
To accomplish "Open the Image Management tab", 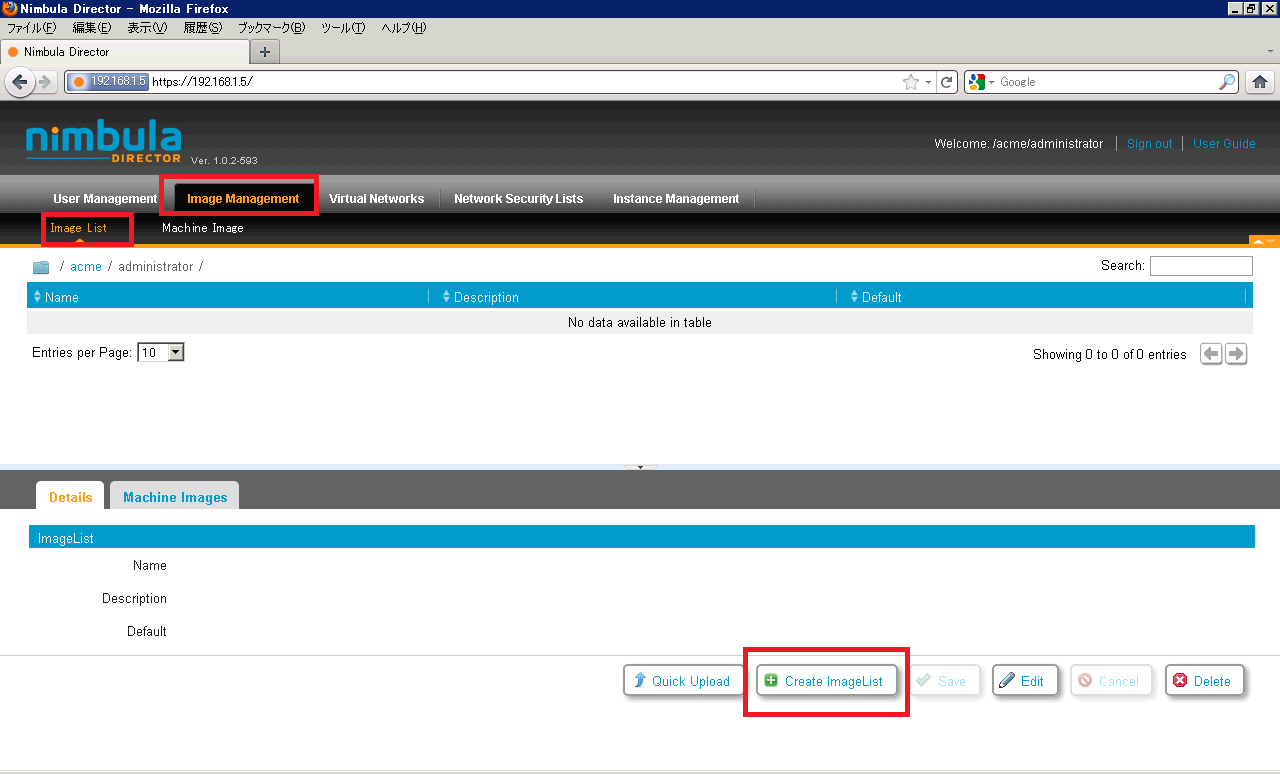I will click(243, 199).
